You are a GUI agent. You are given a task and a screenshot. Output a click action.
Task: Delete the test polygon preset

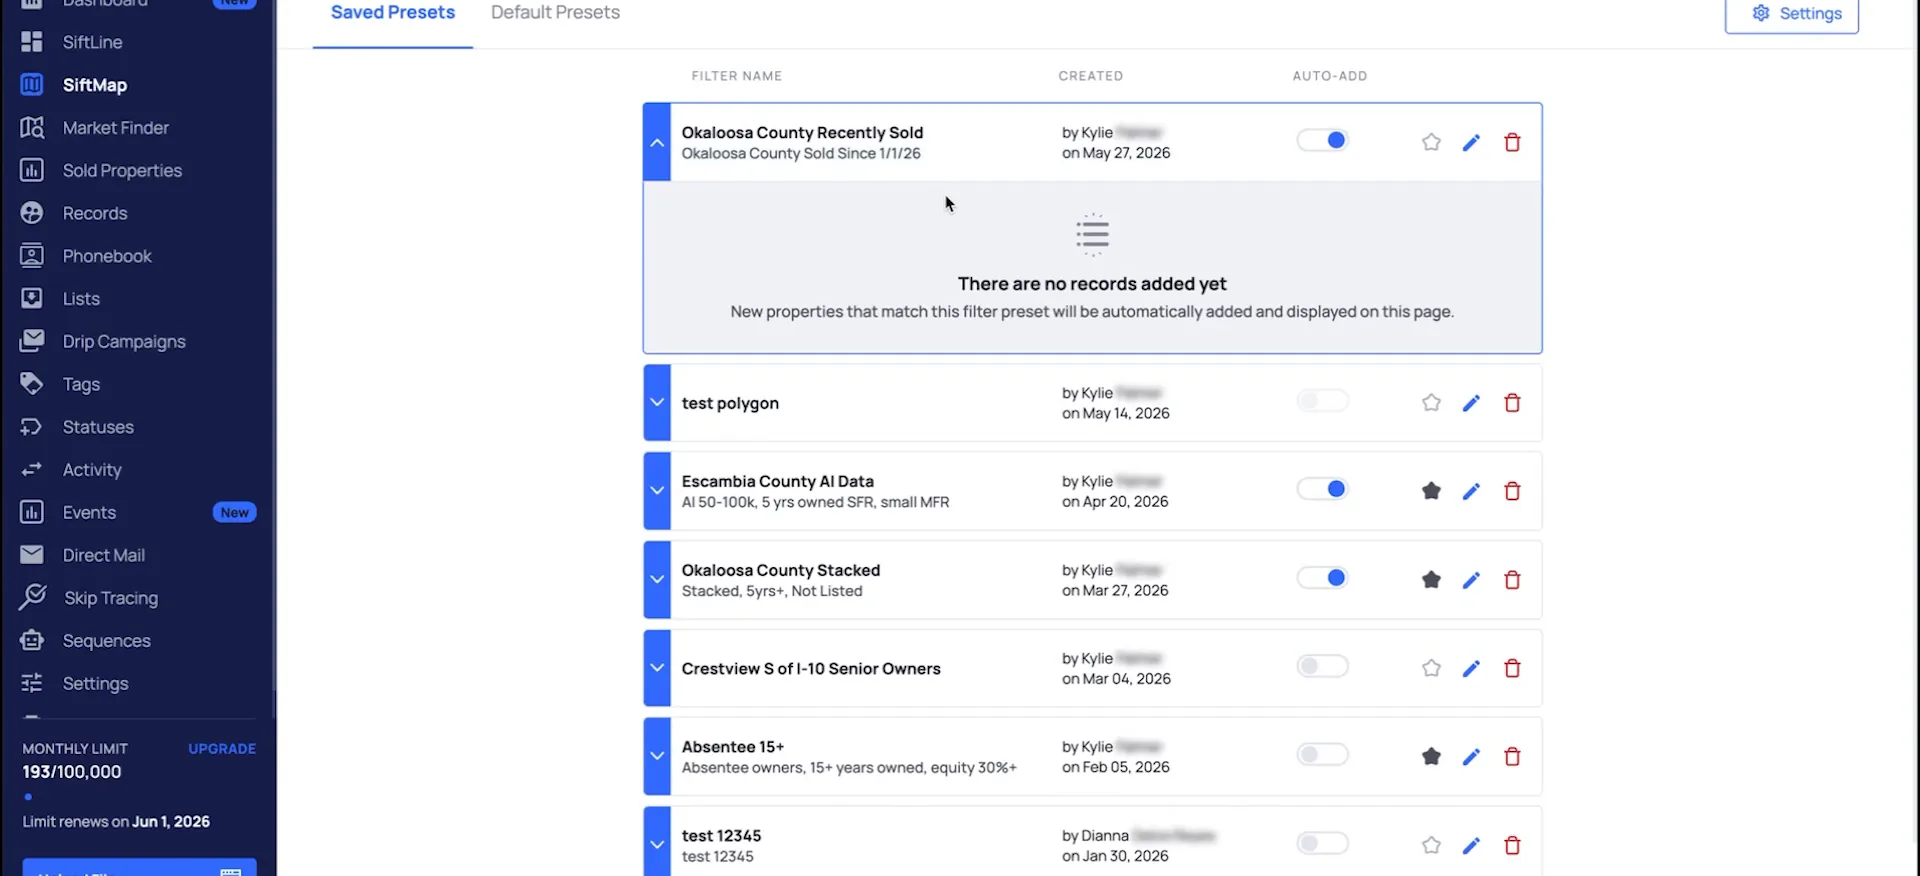[1512, 403]
